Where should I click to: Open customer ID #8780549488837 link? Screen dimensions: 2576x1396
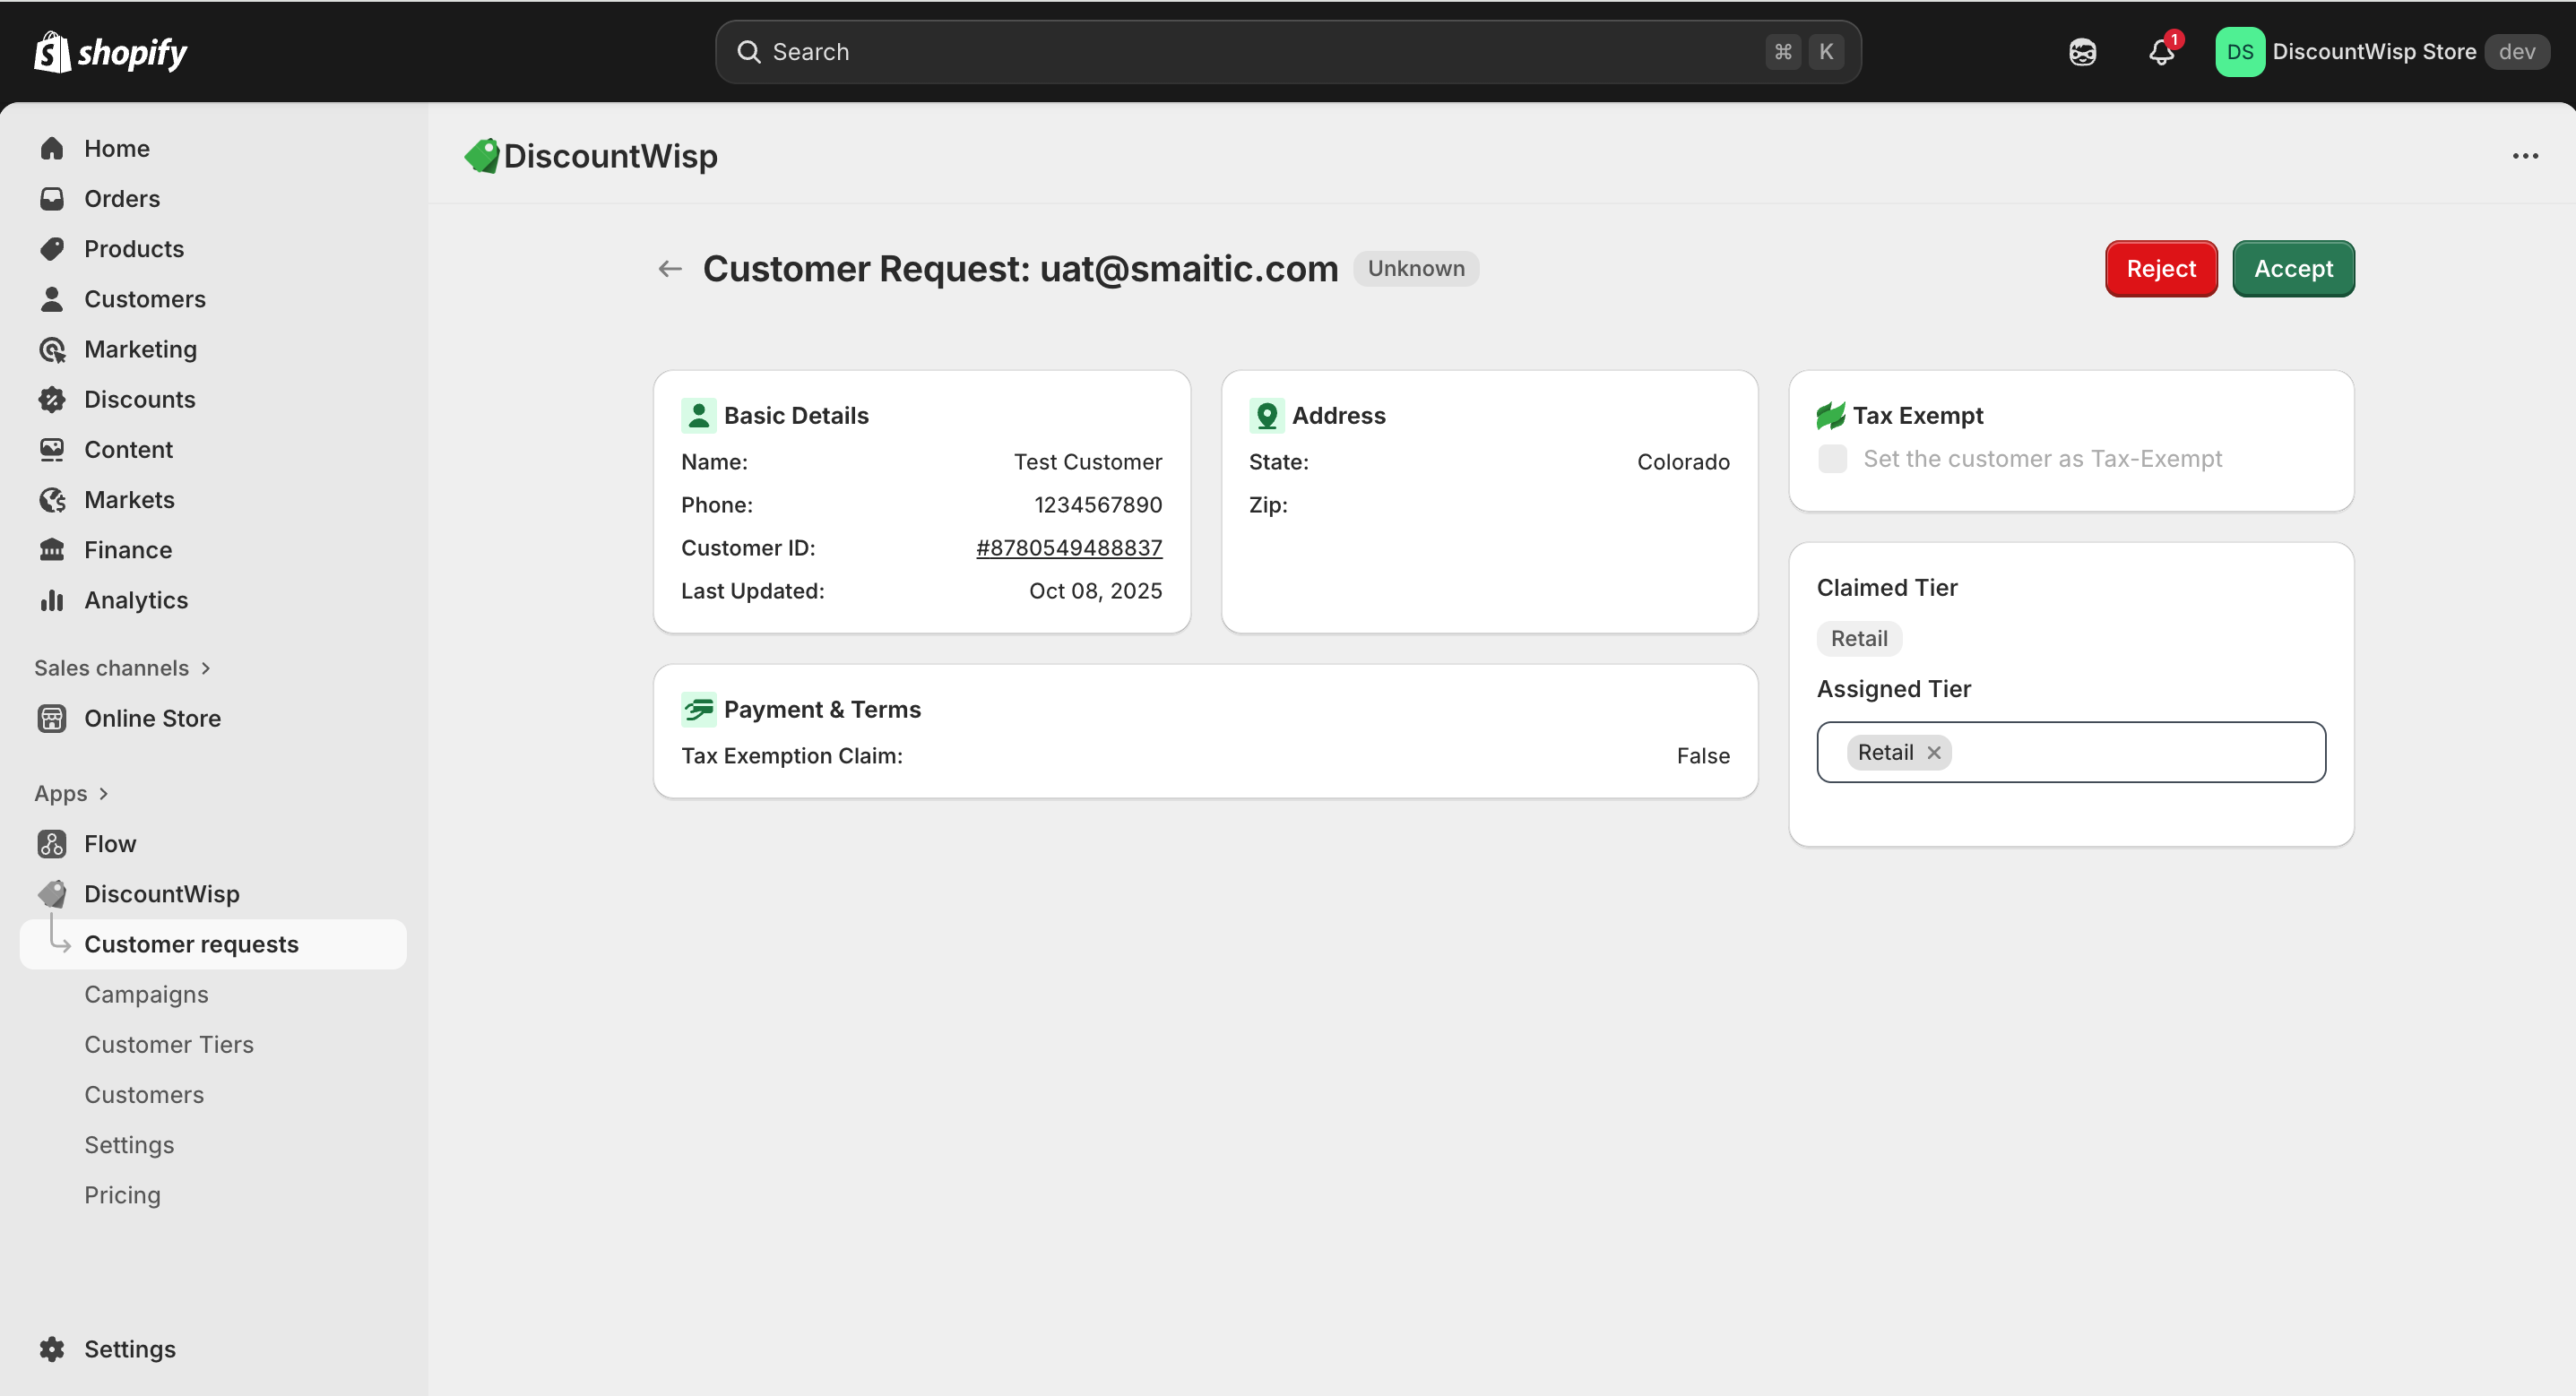(x=1068, y=548)
